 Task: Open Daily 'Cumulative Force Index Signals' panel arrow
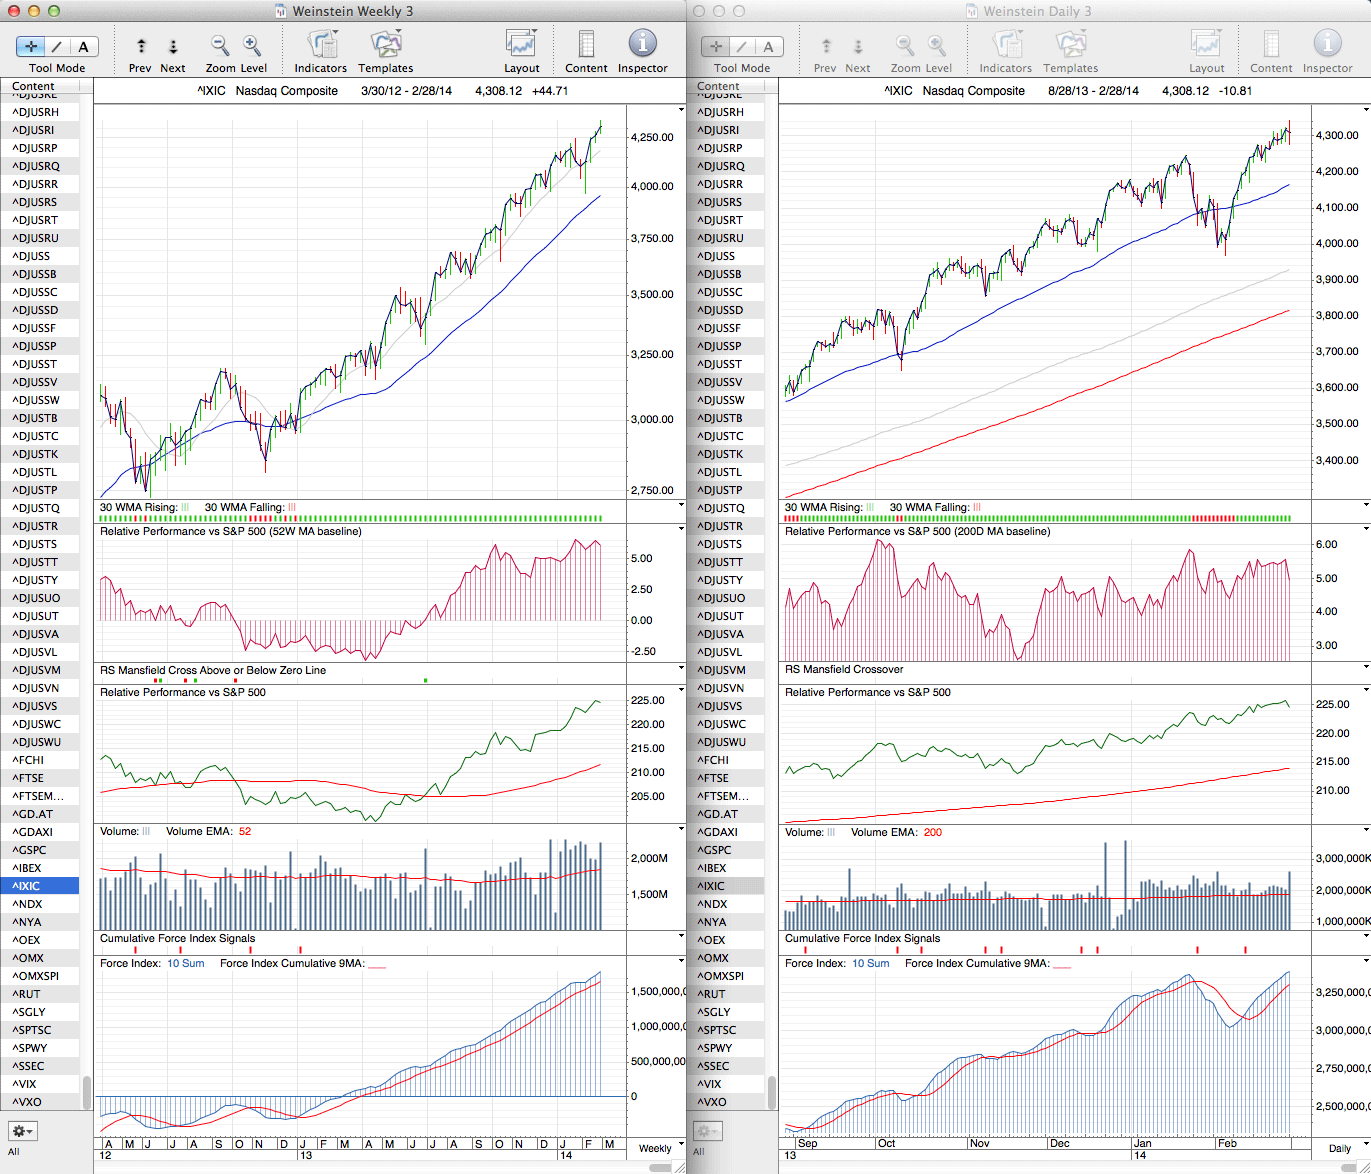point(1366,937)
